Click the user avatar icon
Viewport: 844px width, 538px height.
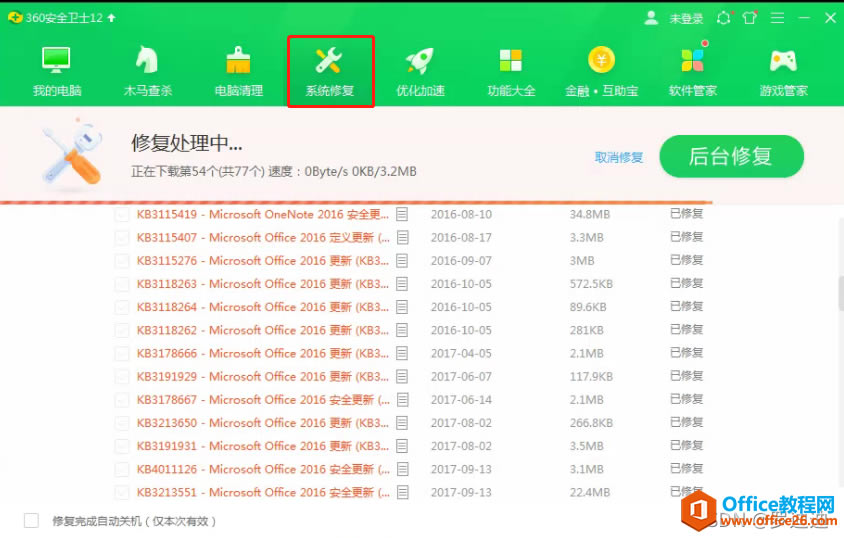651,18
